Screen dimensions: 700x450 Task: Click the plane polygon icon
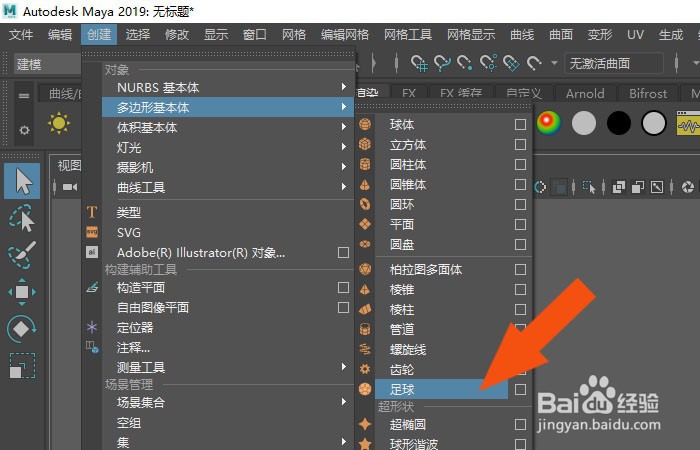[x=365, y=224]
